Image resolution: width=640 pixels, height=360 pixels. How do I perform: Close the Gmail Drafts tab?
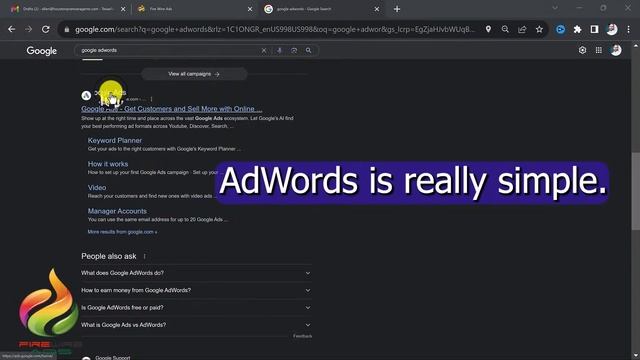pyautogui.click(x=123, y=9)
